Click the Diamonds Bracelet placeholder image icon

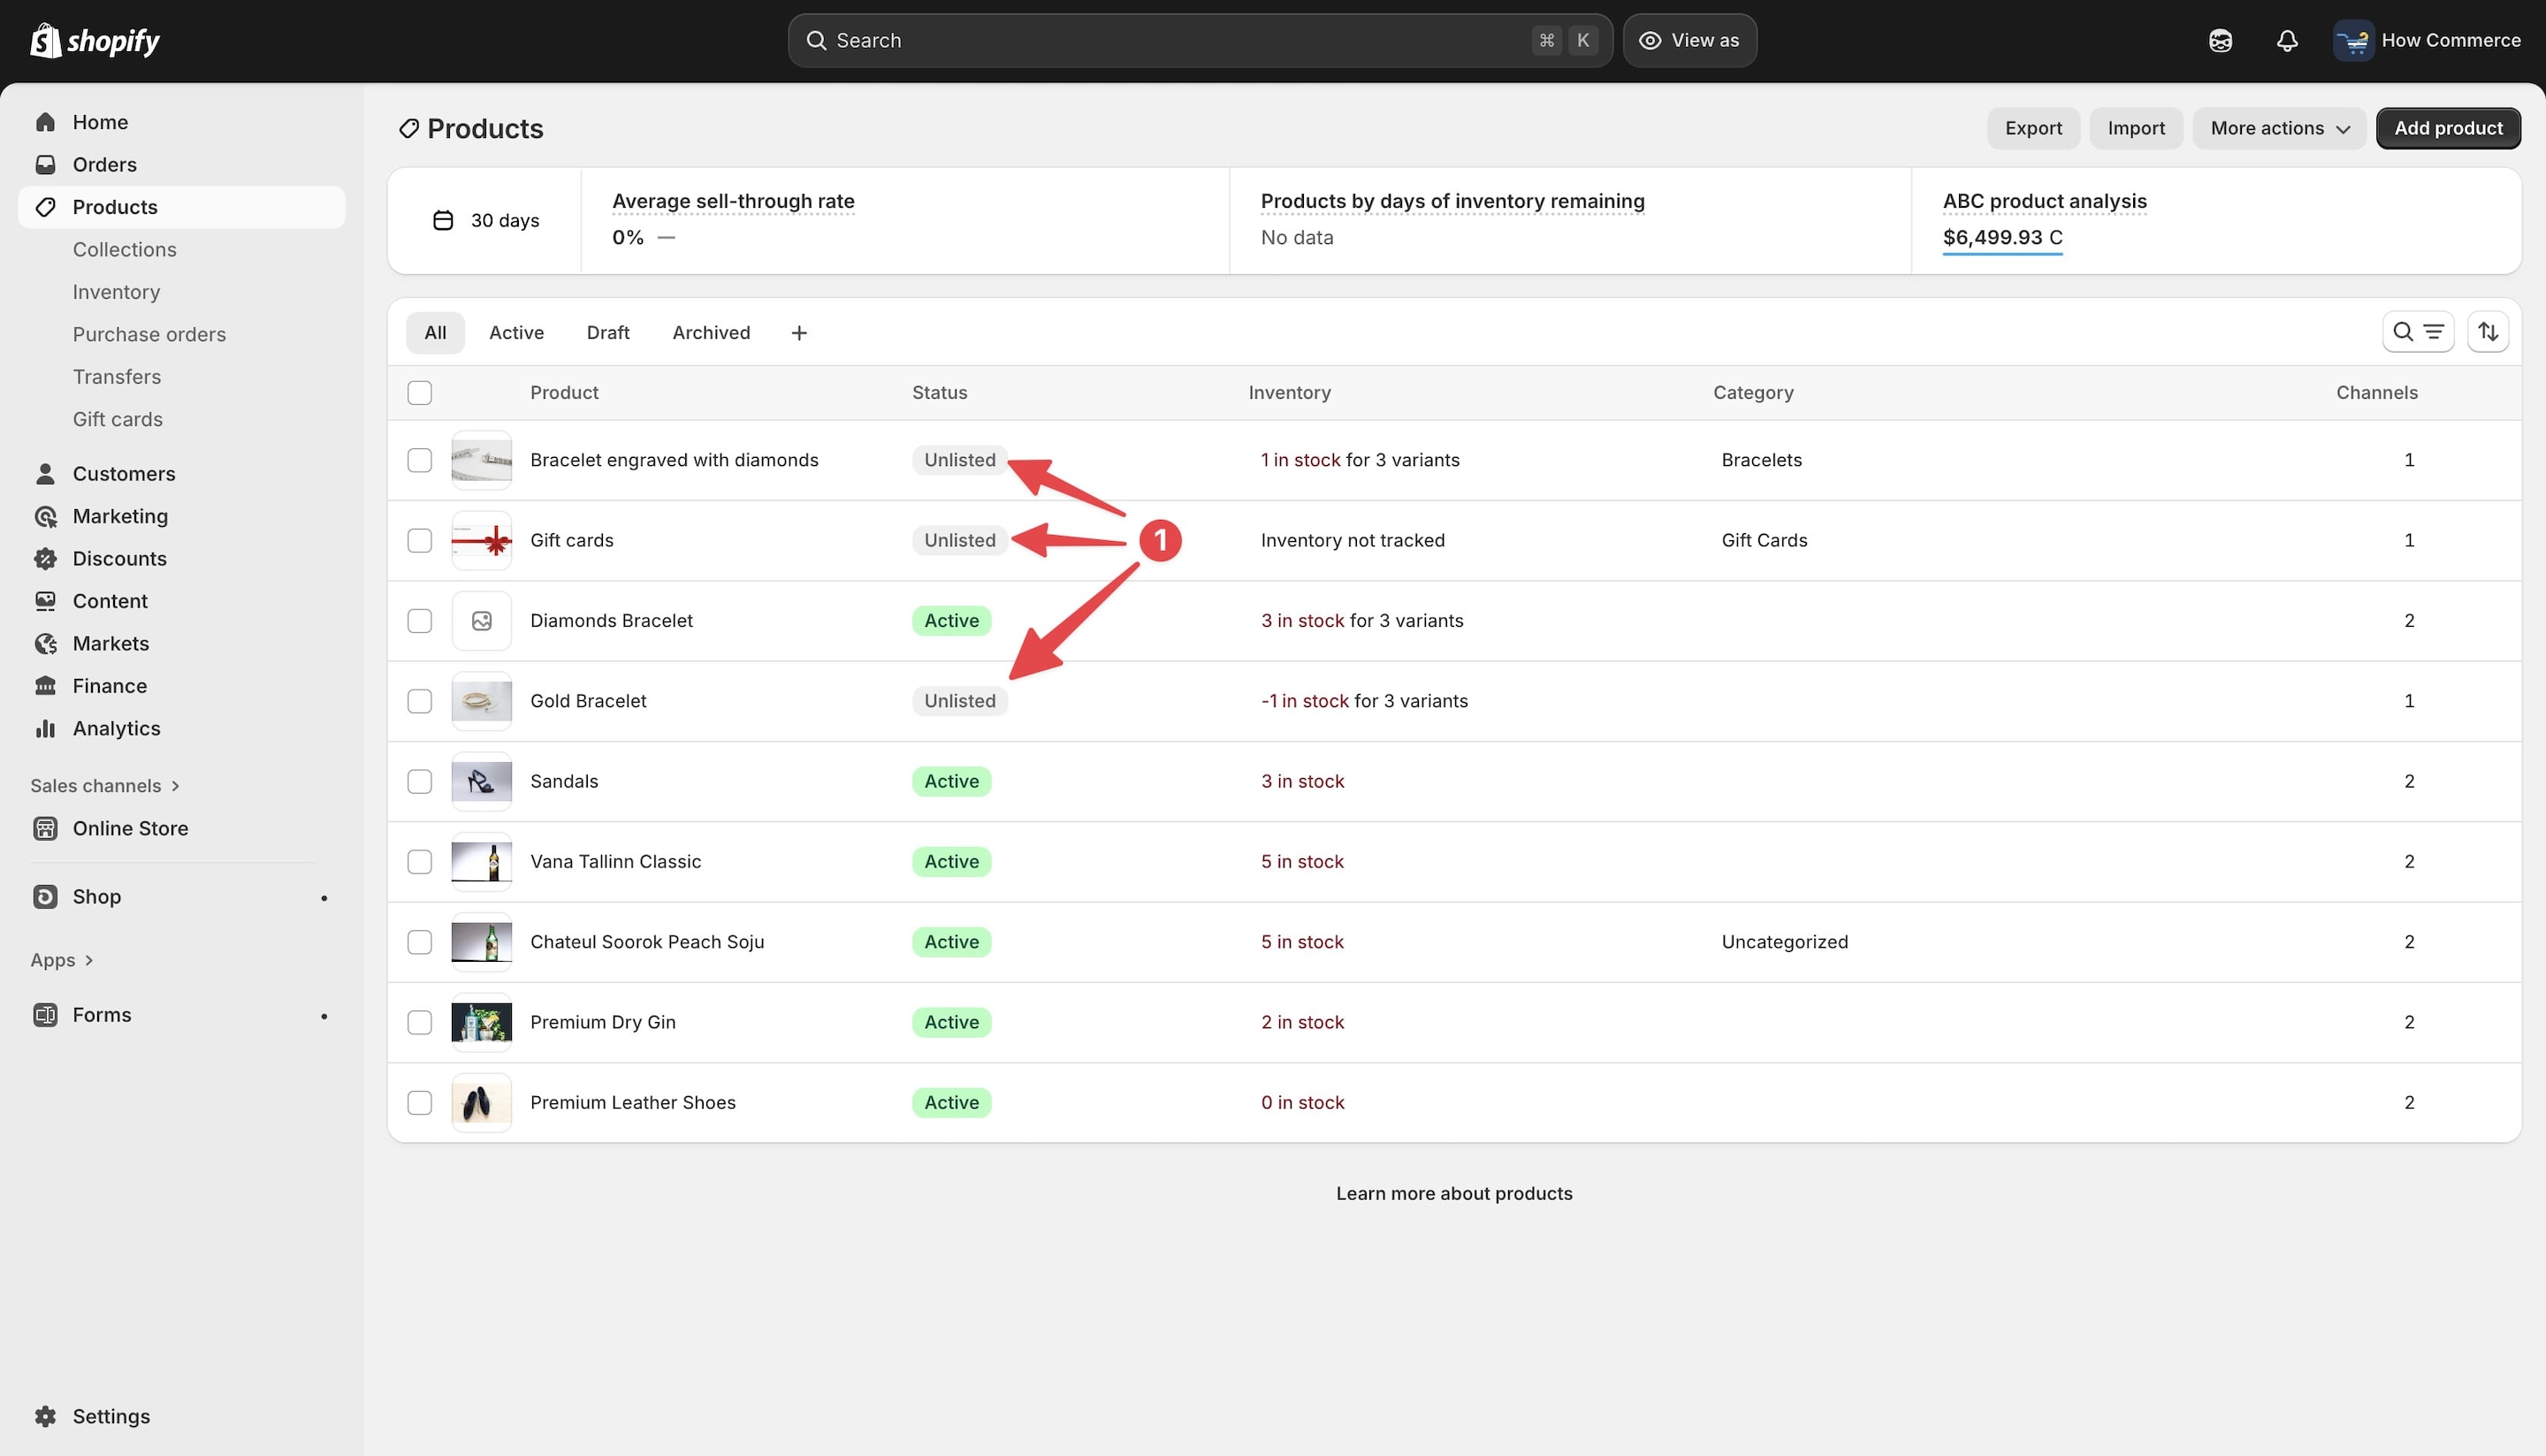click(x=482, y=621)
